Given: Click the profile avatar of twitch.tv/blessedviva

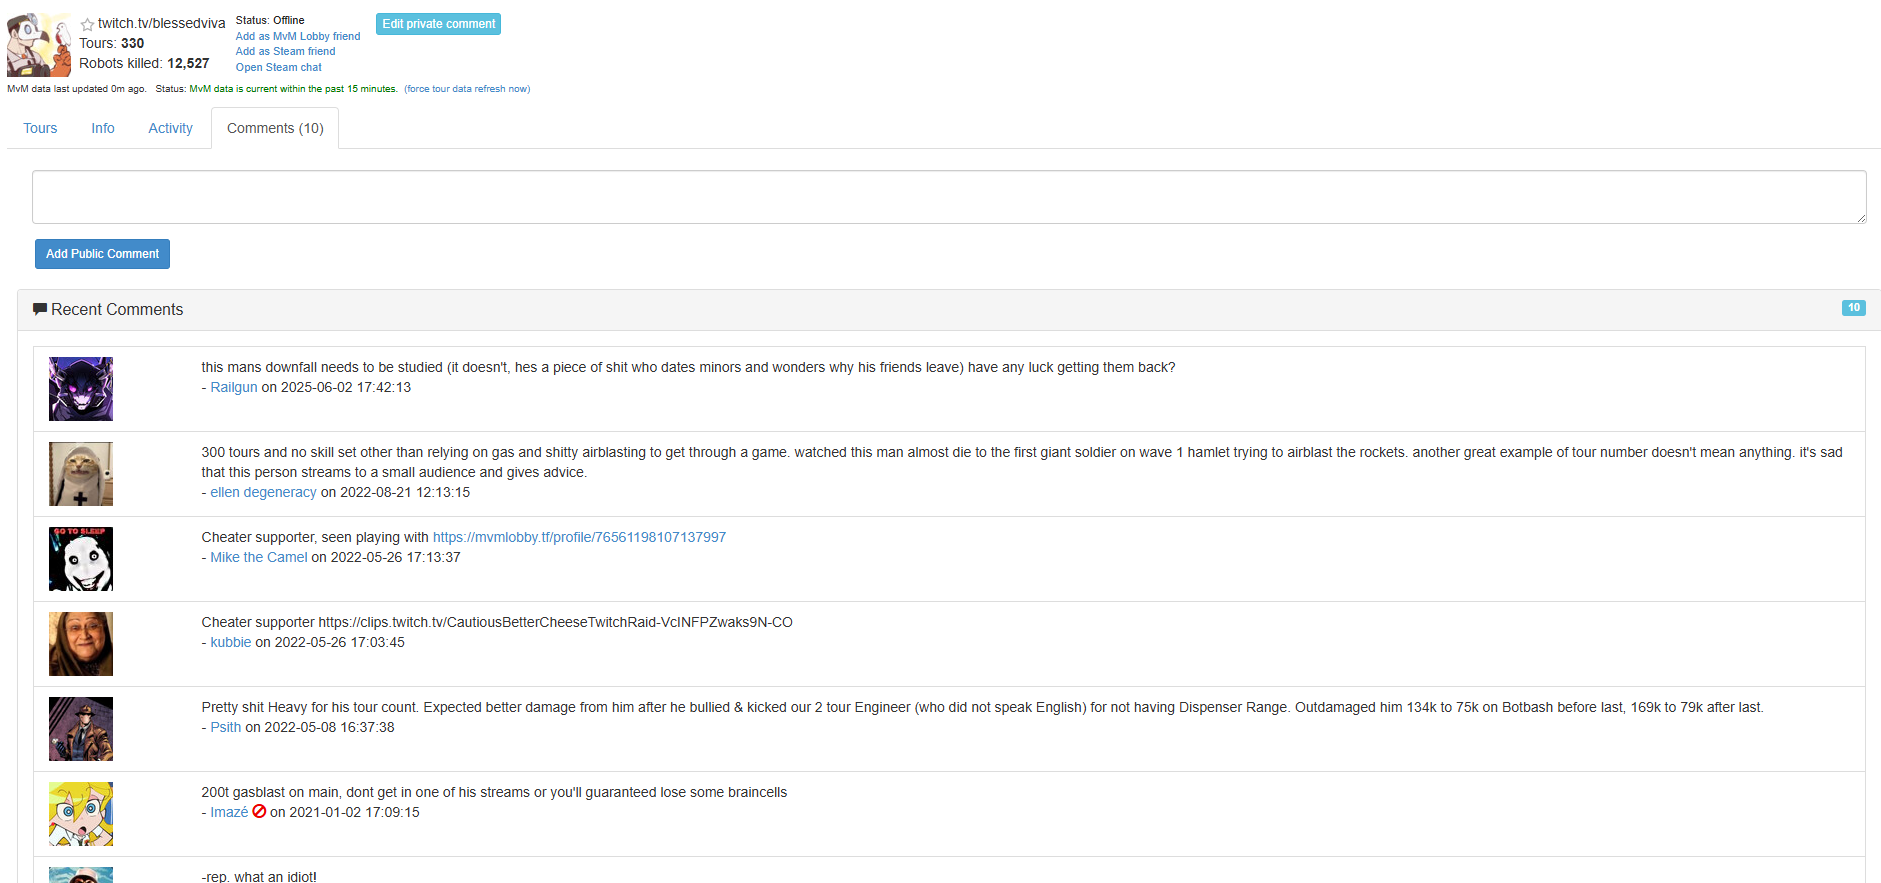Looking at the screenshot, I should coord(39,45).
